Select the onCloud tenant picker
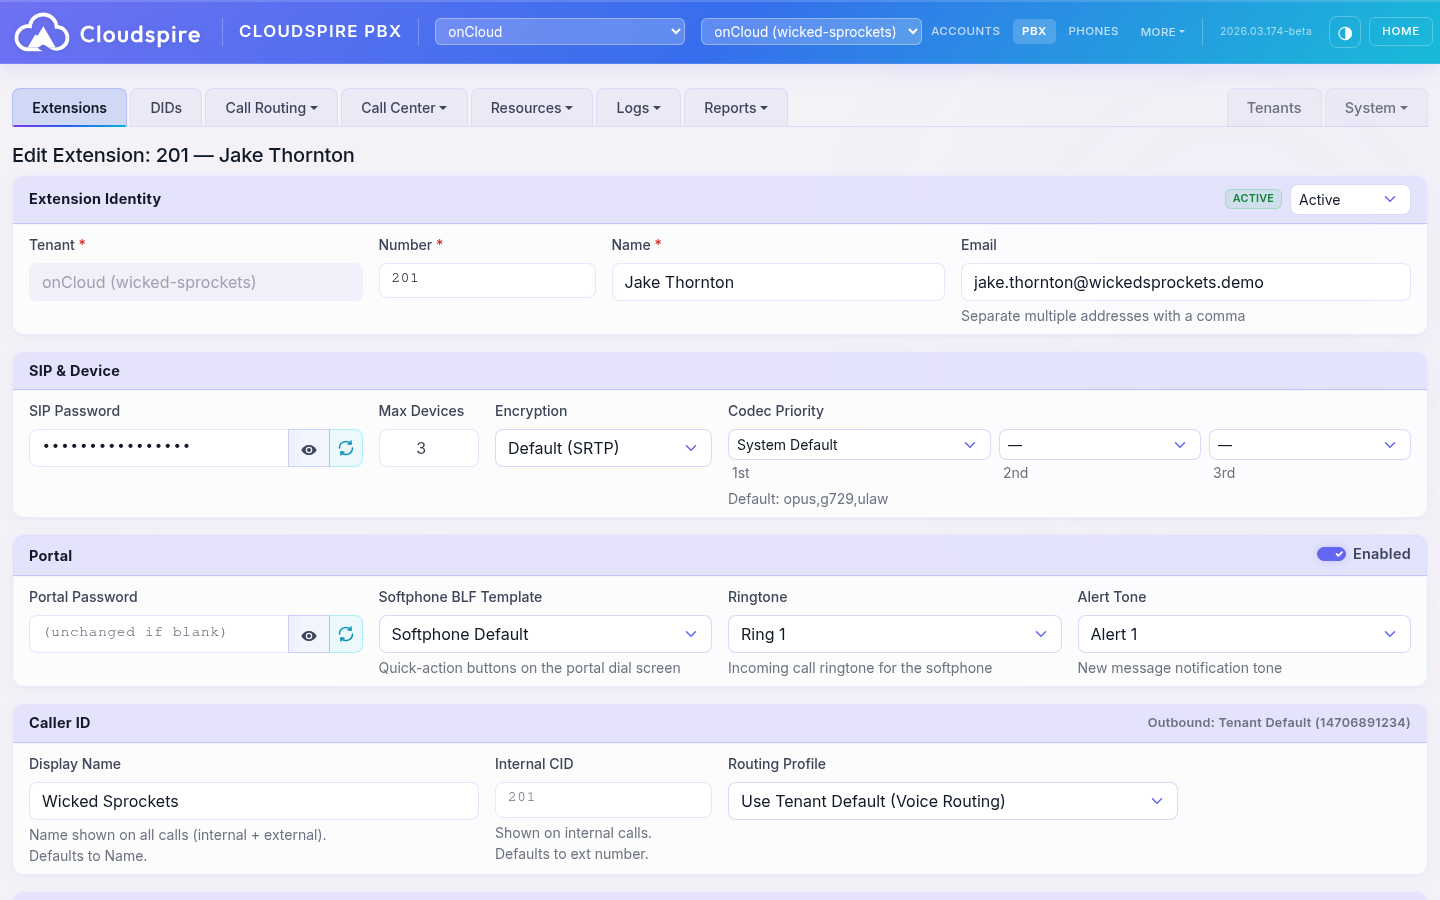 pyautogui.click(x=559, y=31)
